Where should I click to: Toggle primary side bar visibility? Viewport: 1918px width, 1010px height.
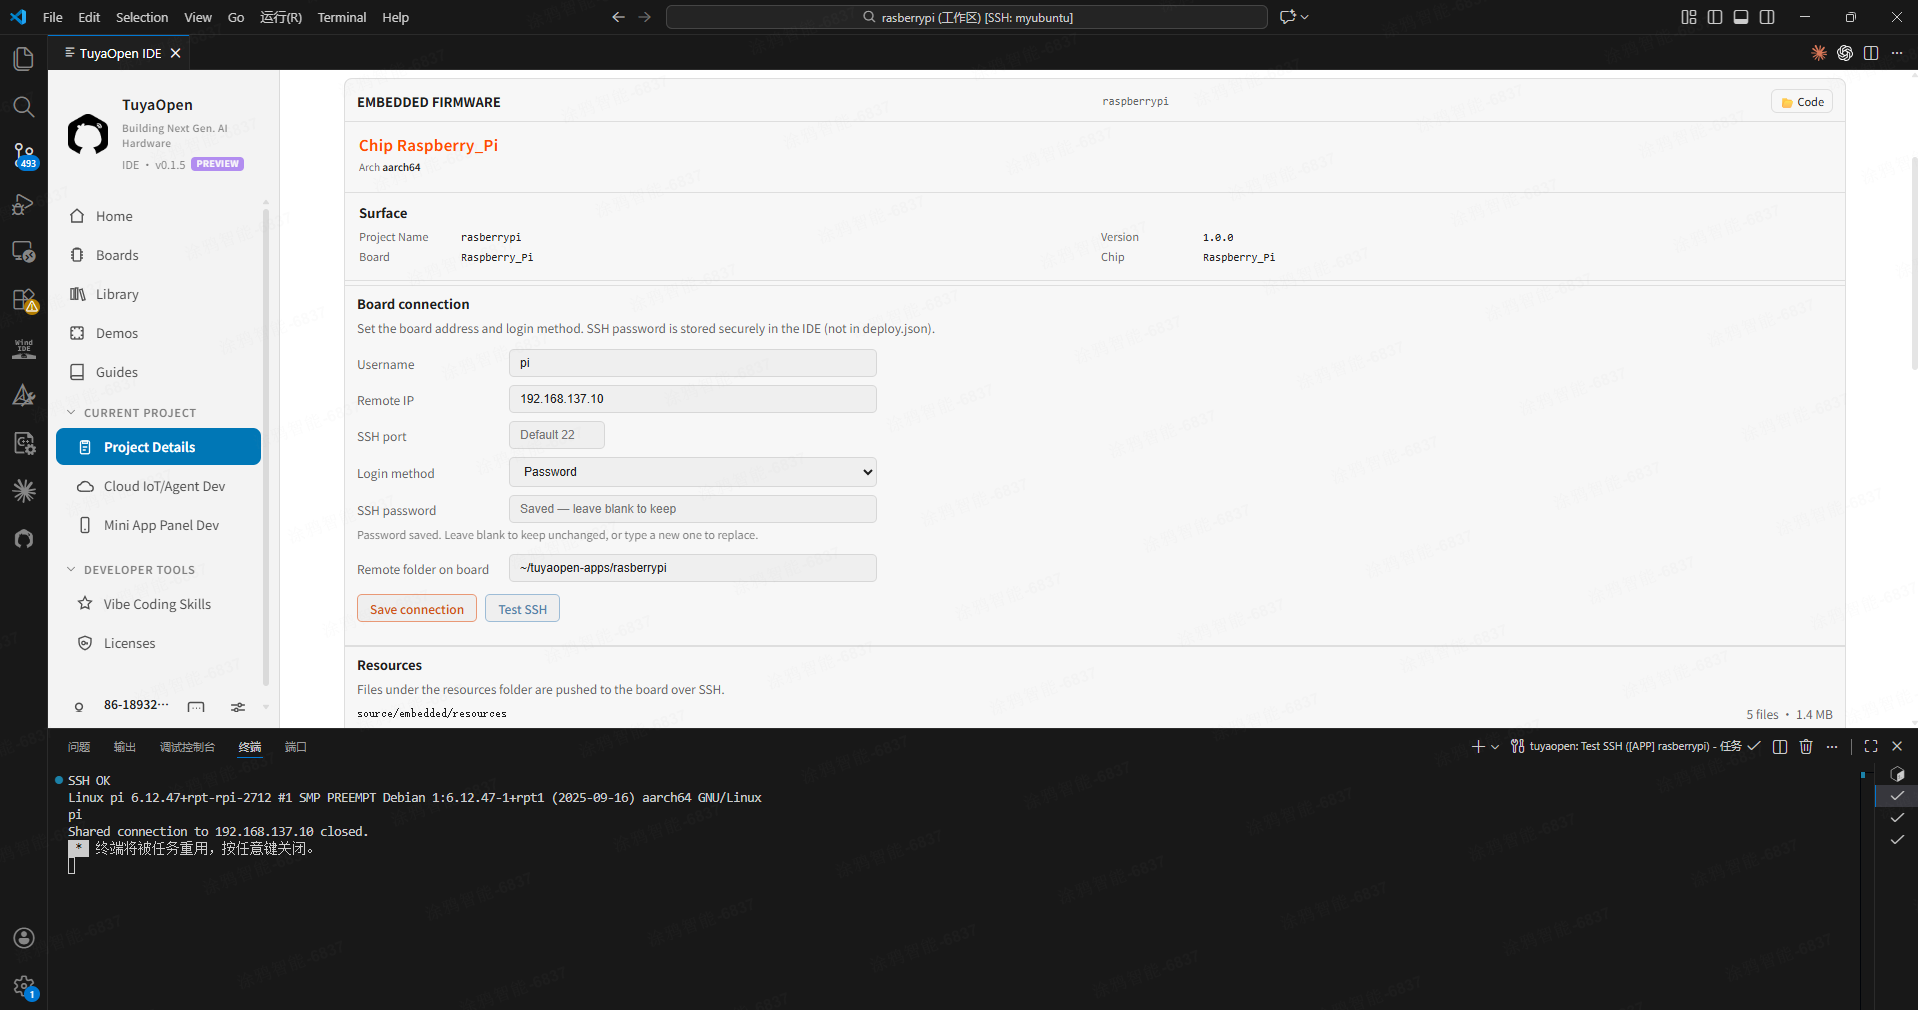(x=1715, y=17)
